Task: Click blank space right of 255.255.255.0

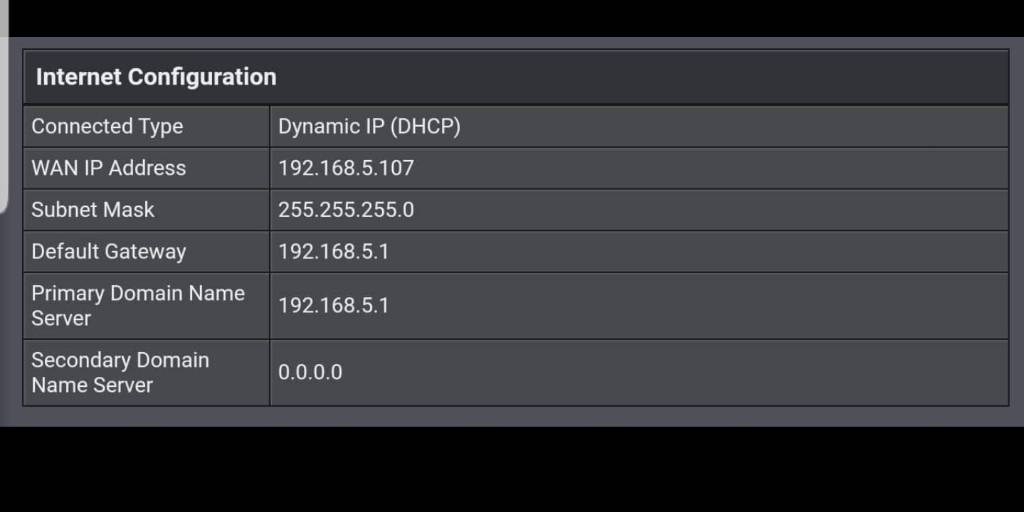Action: [x=700, y=210]
